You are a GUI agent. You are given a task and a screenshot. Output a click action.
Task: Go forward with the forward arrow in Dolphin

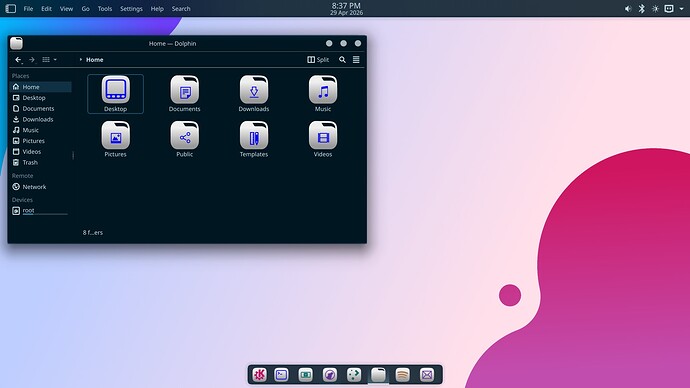click(32, 60)
